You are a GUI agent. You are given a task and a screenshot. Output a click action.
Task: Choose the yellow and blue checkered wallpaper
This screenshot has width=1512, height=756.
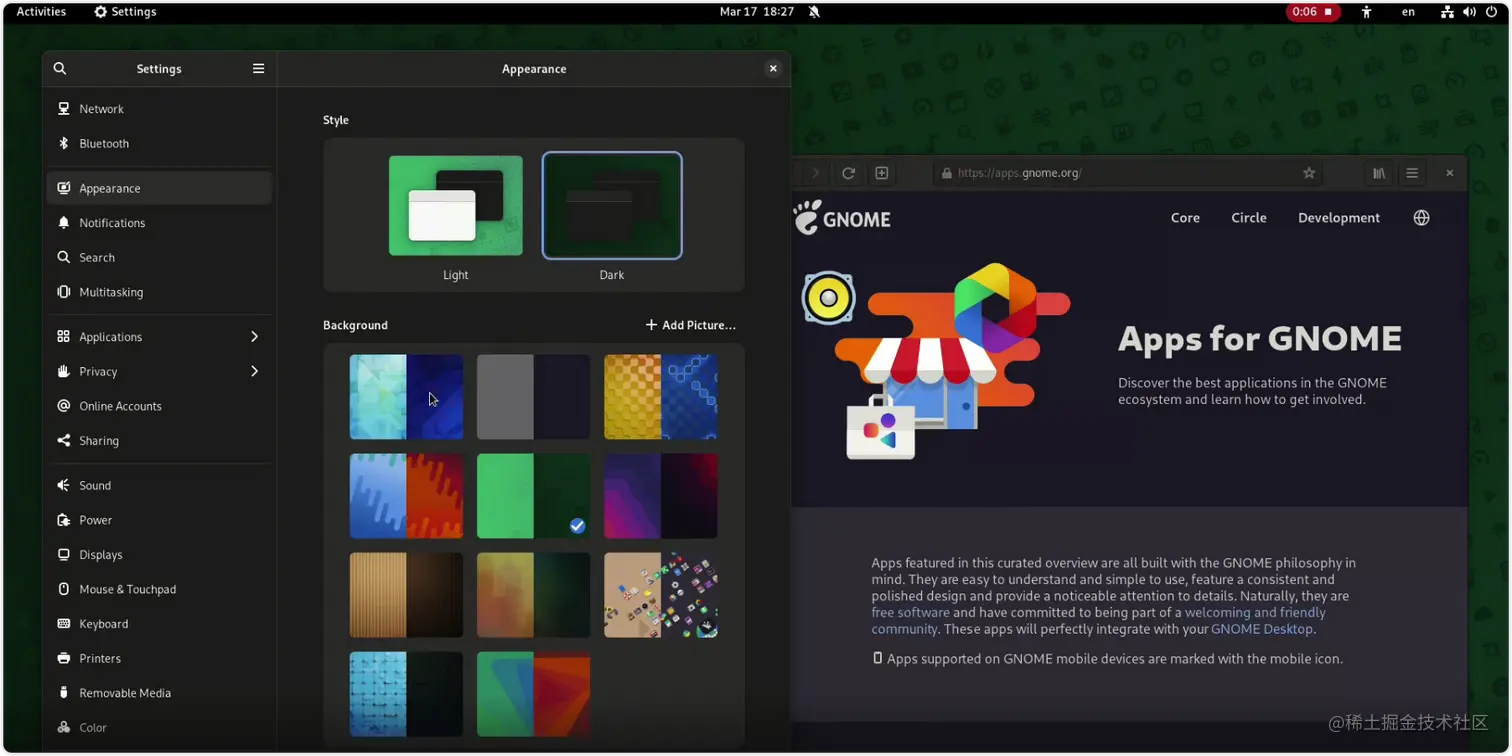click(x=660, y=397)
